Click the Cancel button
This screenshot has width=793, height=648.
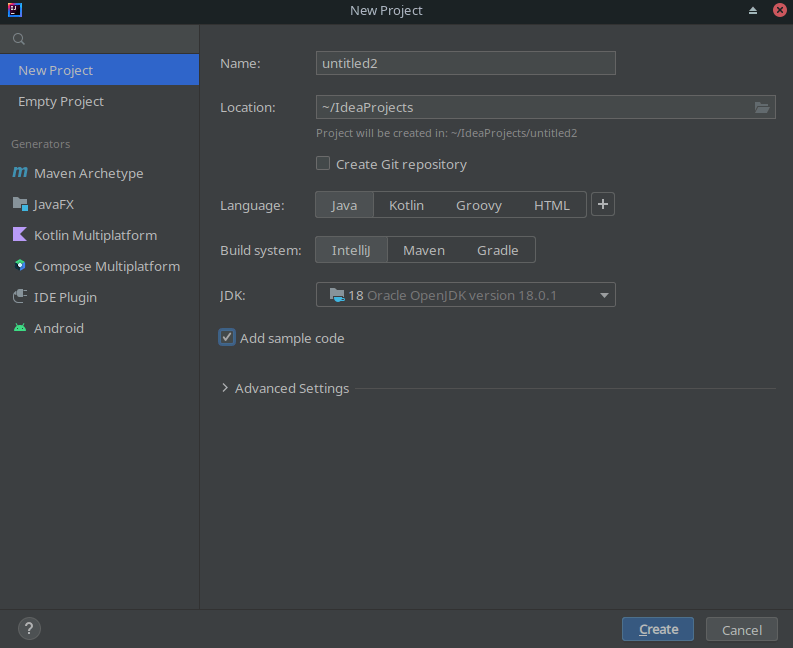[741, 629]
